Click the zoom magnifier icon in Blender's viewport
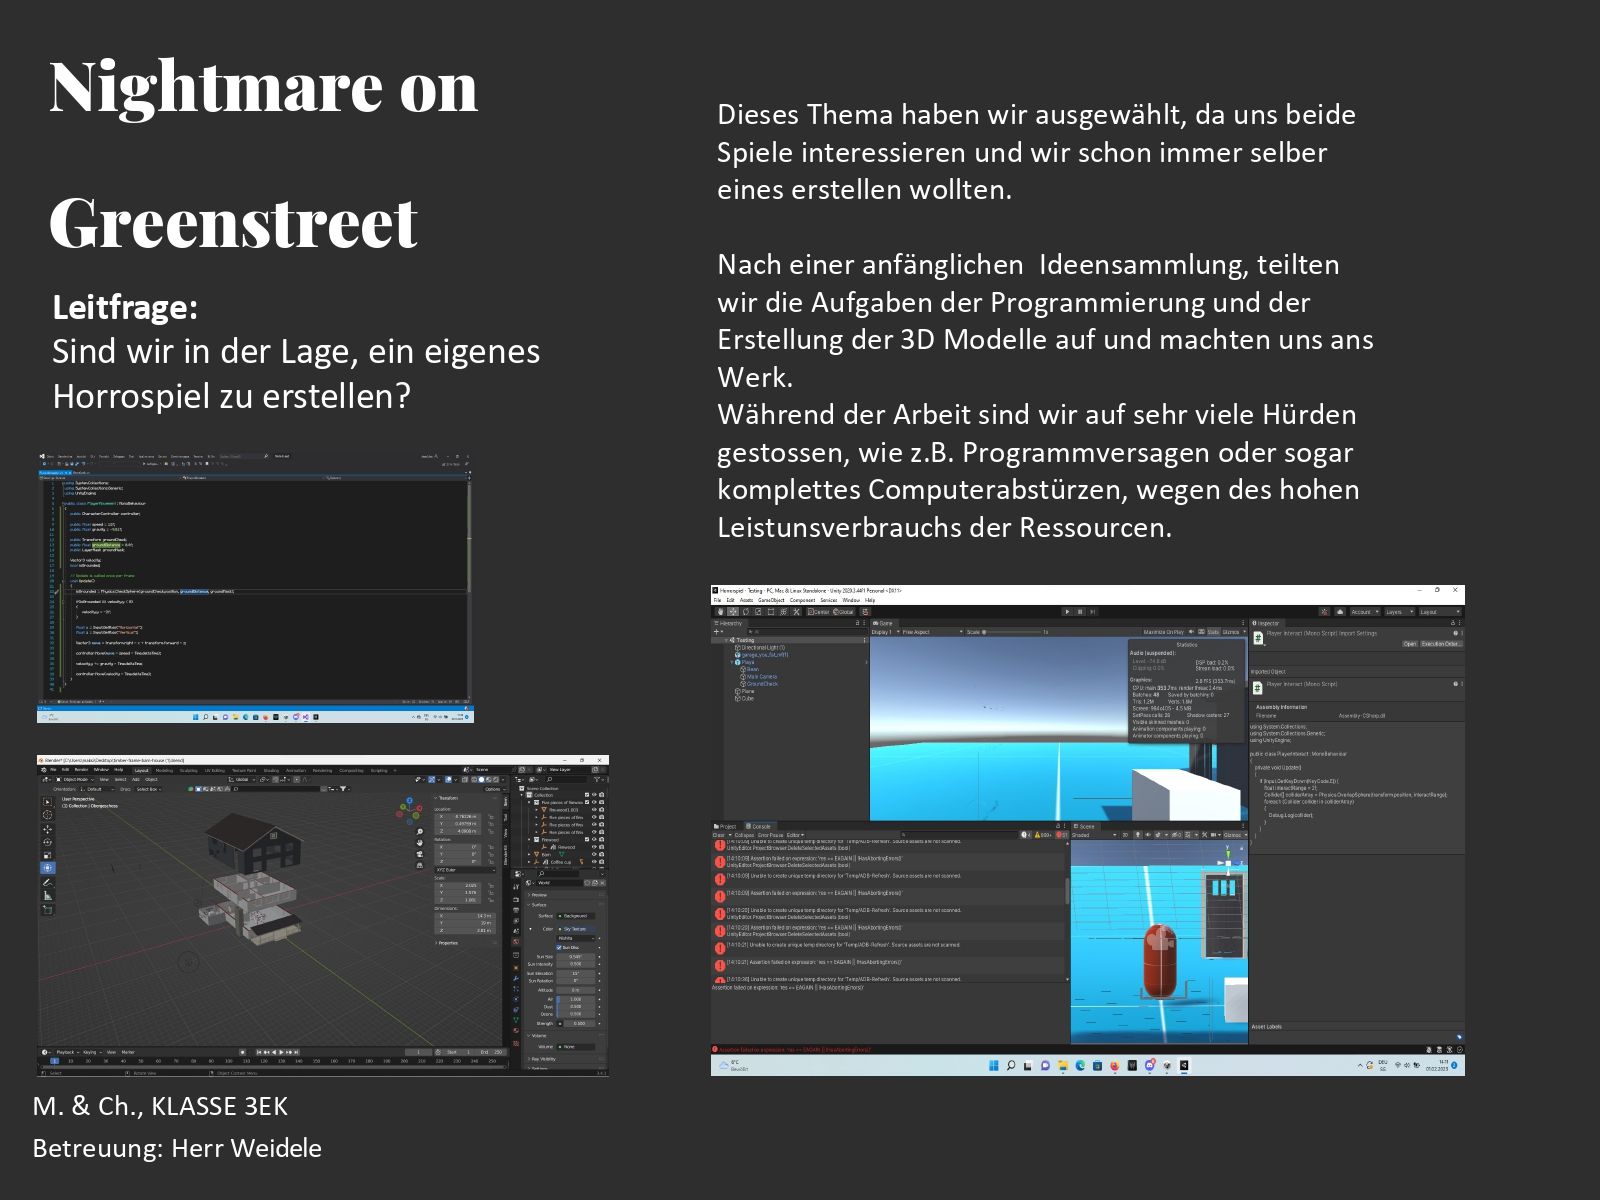 [420, 831]
